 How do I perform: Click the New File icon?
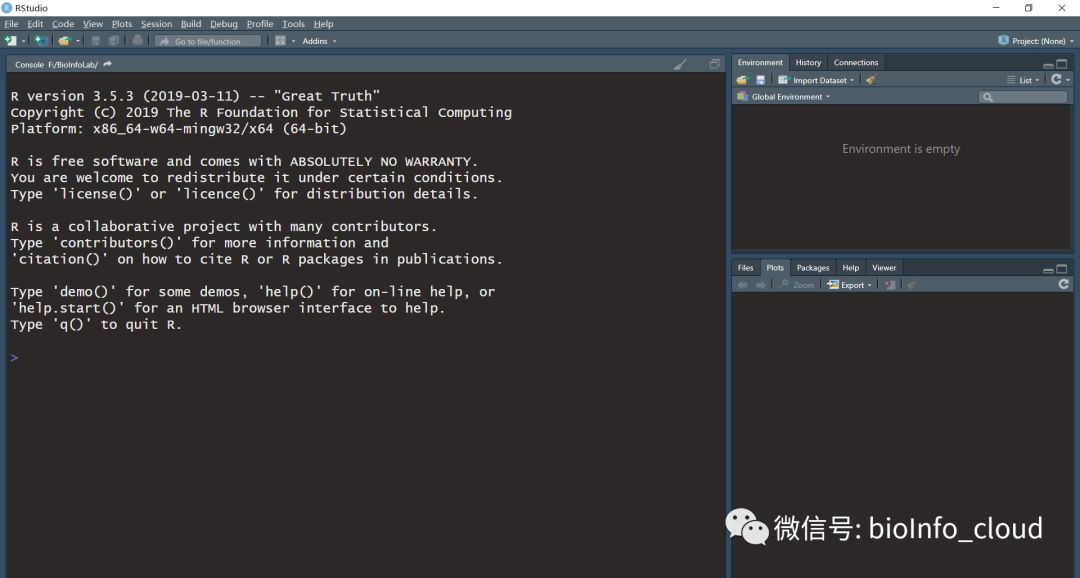pos(10,41)
